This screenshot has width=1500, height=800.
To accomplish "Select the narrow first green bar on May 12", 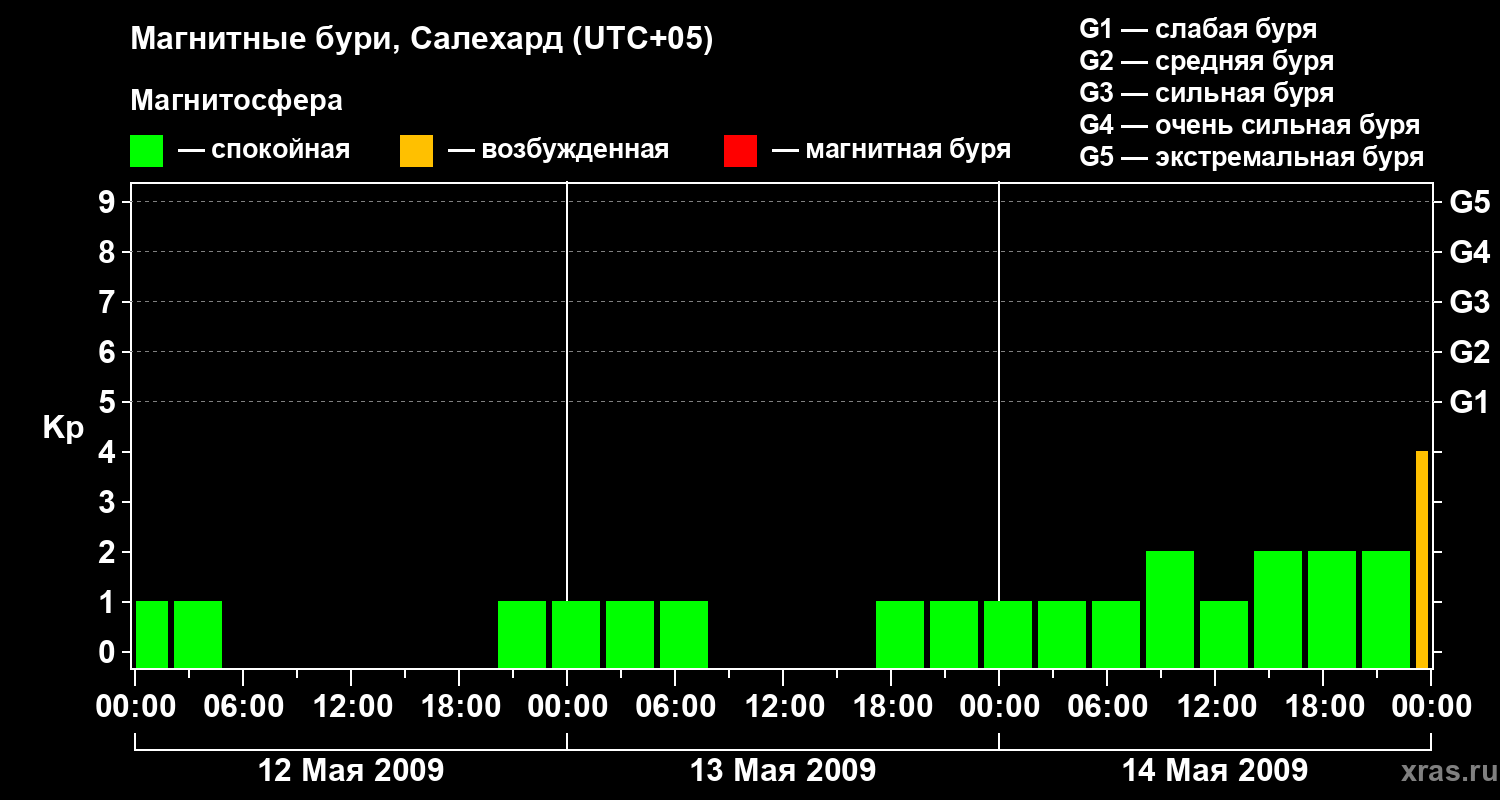I will (x=152, y=634).
